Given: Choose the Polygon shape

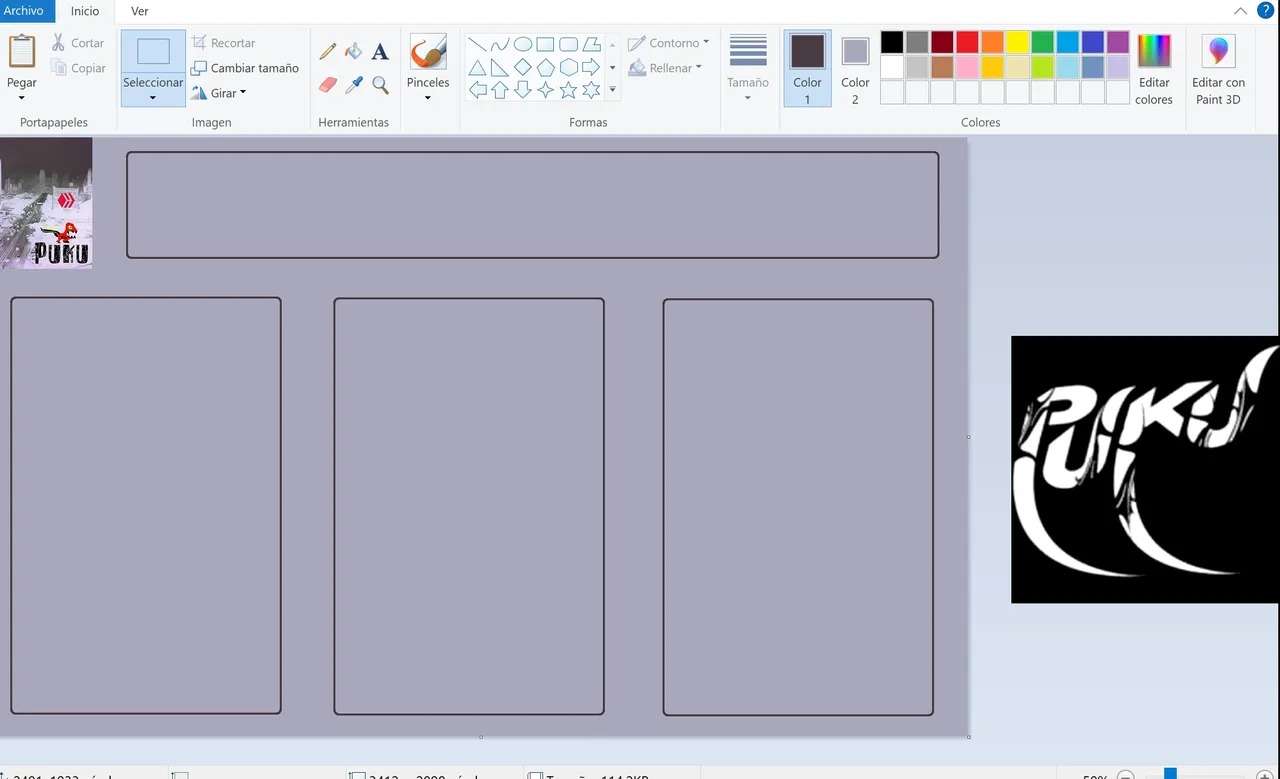Looking at the screenshot, I should [591, 44].
